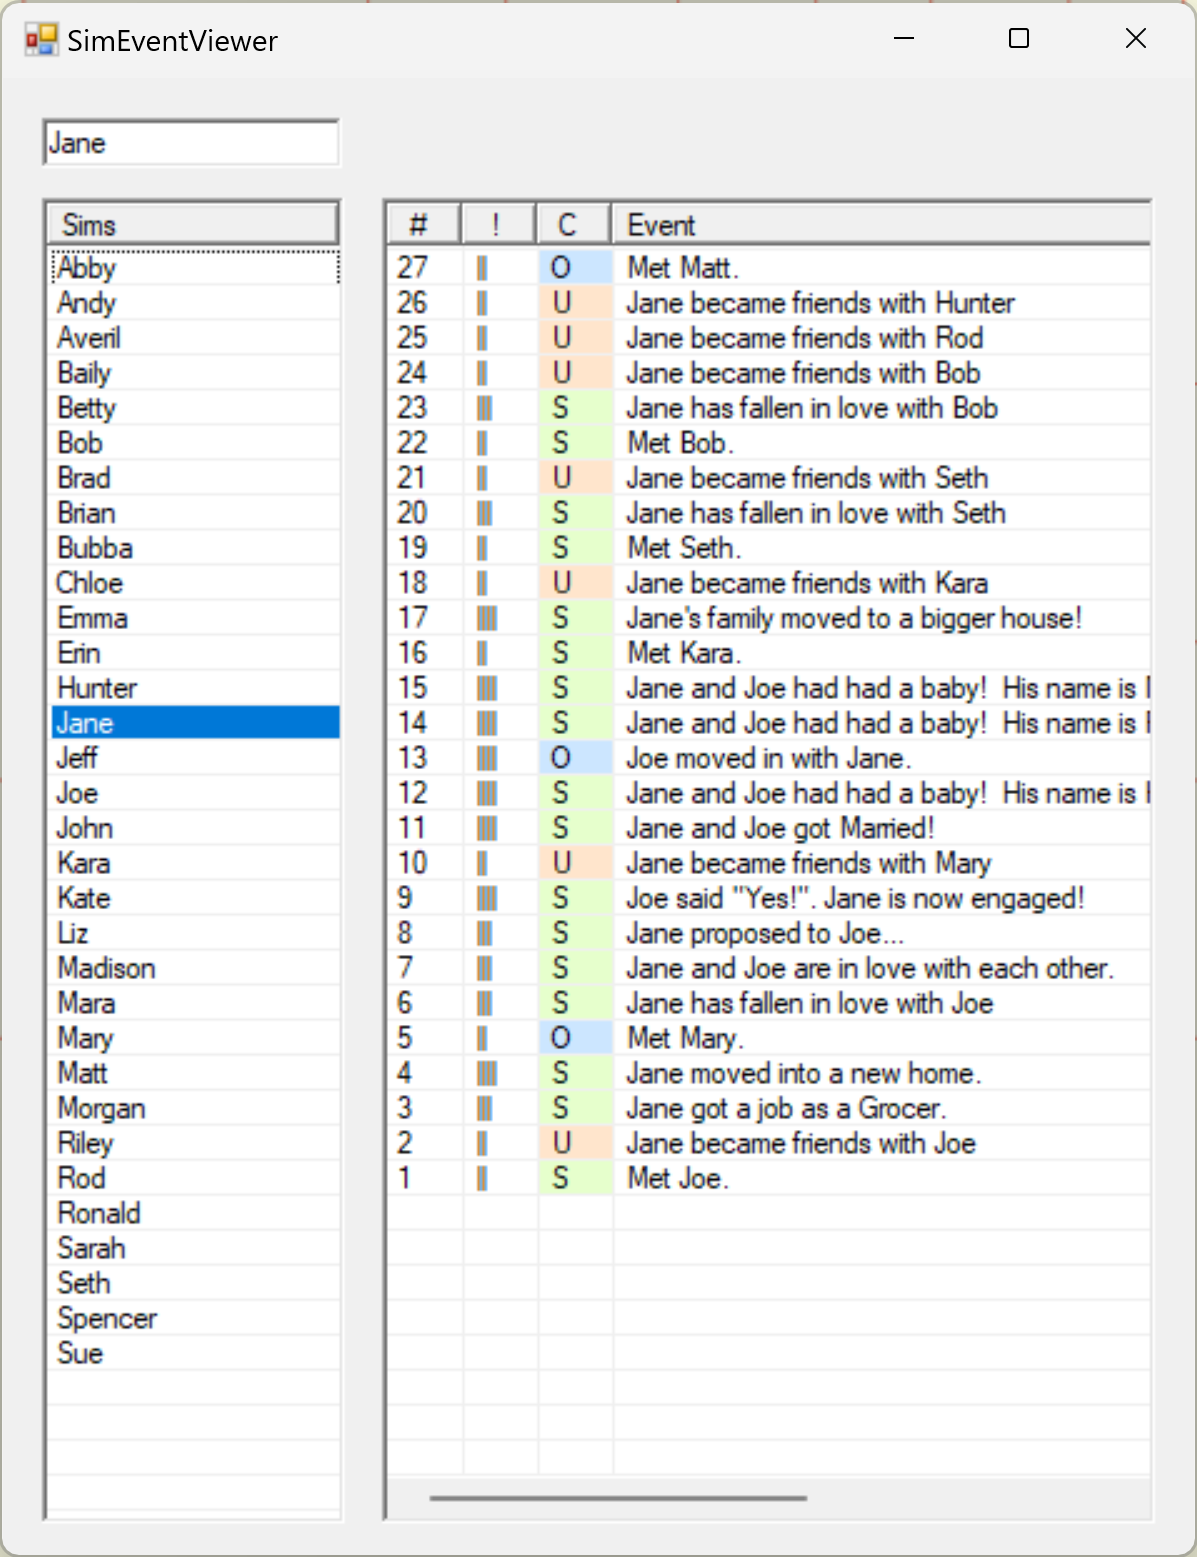Click 'Jane is now engaged!' event row
1197x1557 pixels.
(x=769, y=897)
